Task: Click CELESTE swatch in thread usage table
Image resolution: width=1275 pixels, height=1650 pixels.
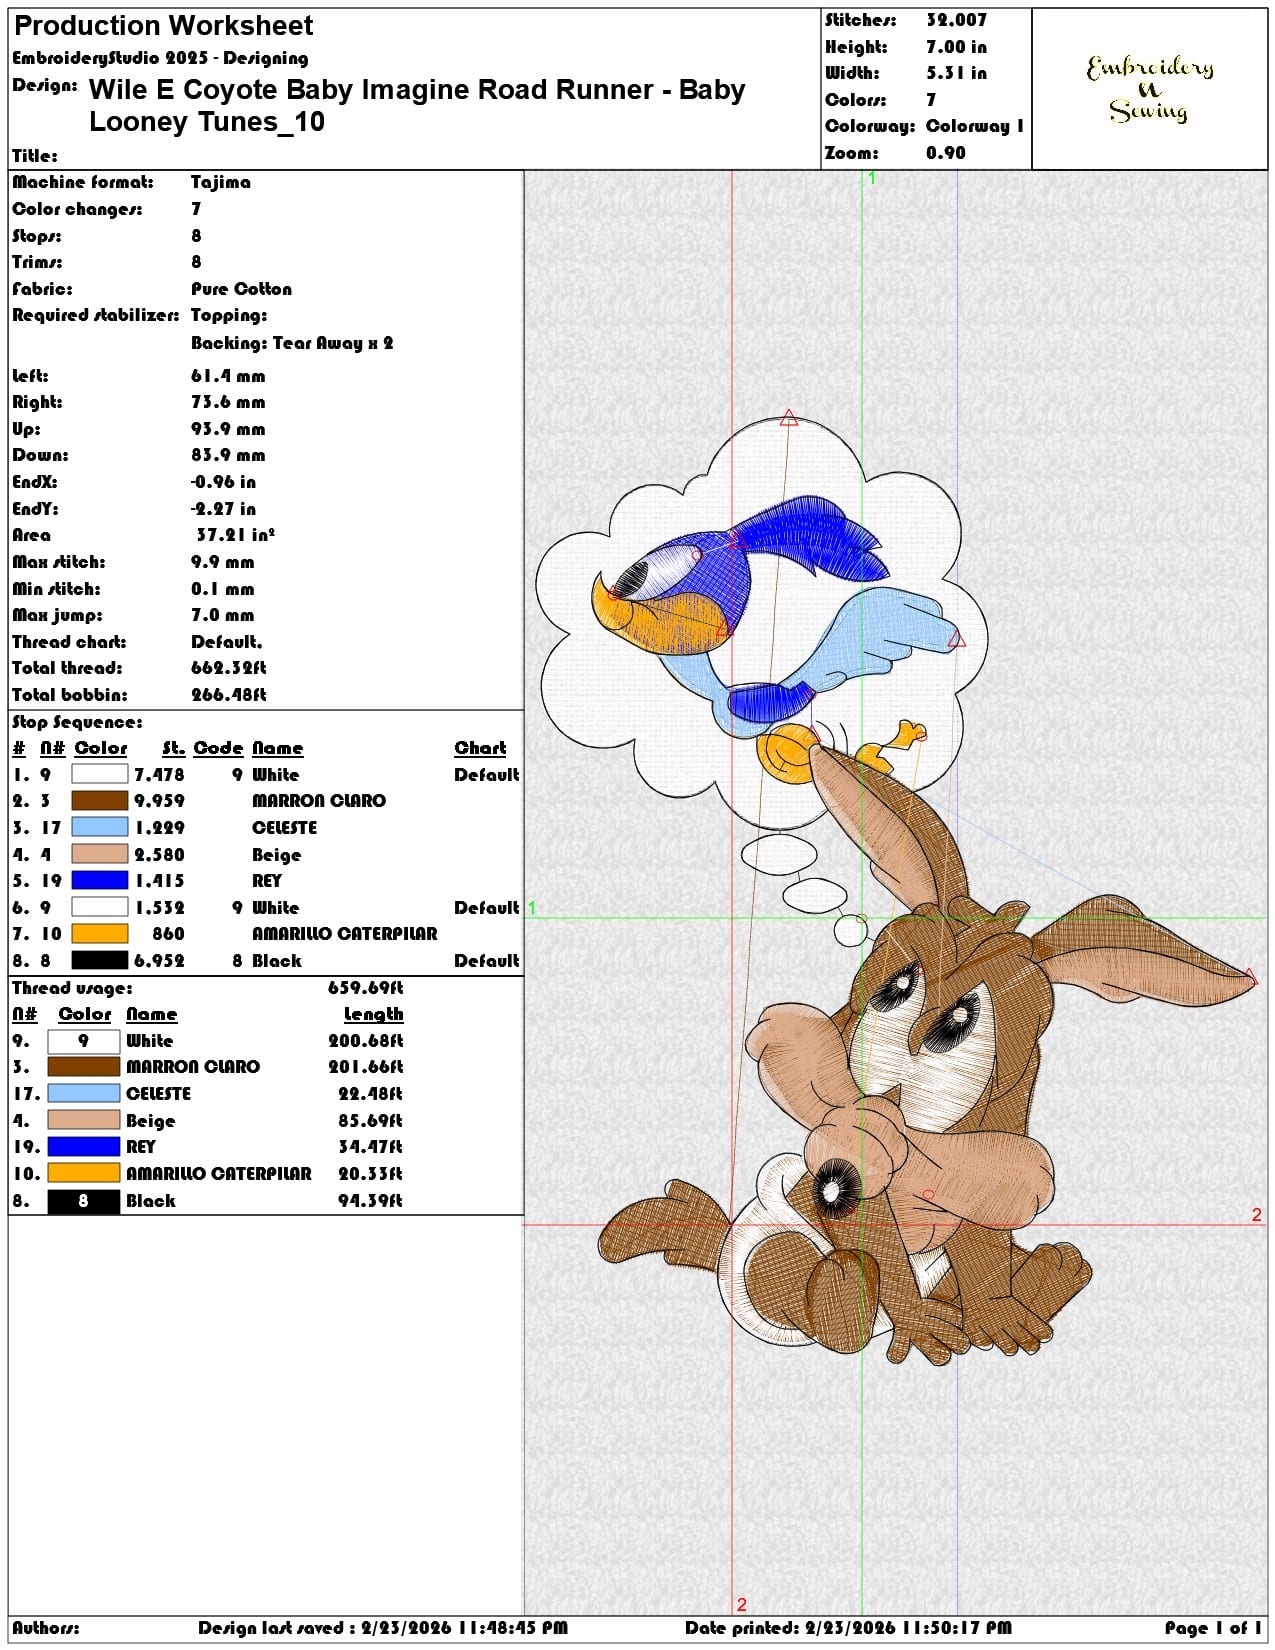Action: (x=84, y=1094)
